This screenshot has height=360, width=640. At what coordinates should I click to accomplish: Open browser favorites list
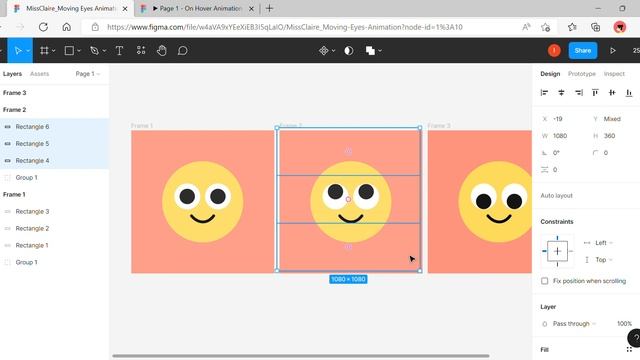tap(572, 27)
